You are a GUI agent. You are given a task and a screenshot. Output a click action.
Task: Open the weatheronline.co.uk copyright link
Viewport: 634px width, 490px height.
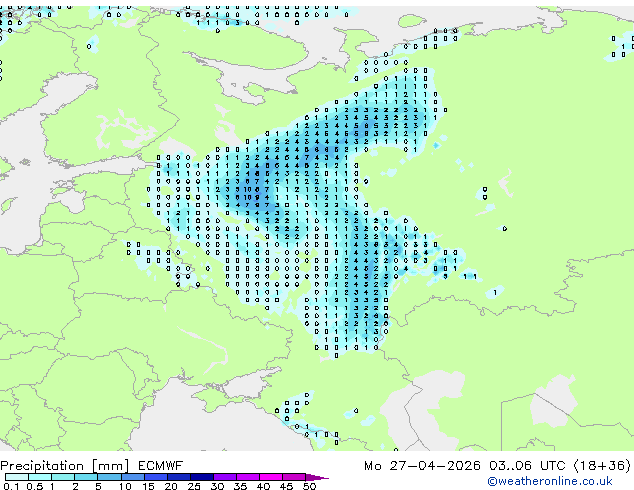pos(550,481)
